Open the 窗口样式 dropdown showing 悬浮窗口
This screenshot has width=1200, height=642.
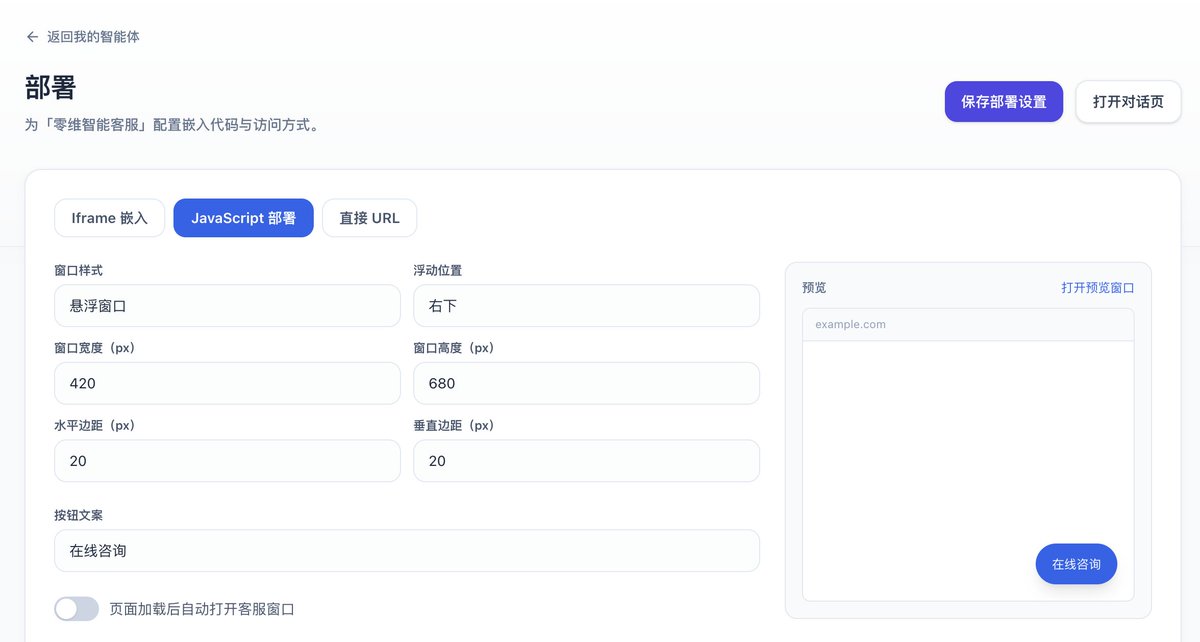pos(227,306)
